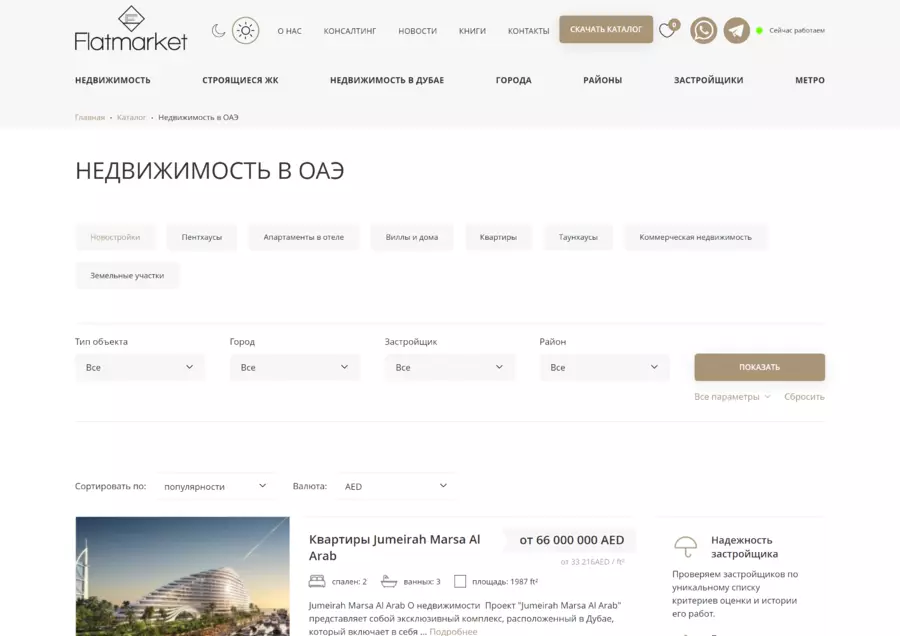The width and height of the screenshot is (900, 636).
Task: Open СТРОЯЩИЕСЯ ЖК navigation item
Action: (x=240, y=80)
